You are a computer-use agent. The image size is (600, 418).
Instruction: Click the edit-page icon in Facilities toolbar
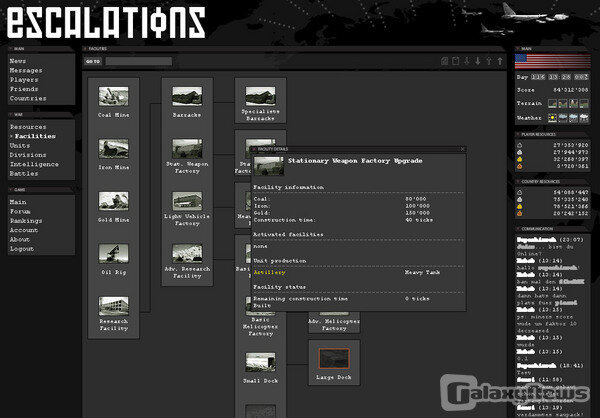(444, 61)
